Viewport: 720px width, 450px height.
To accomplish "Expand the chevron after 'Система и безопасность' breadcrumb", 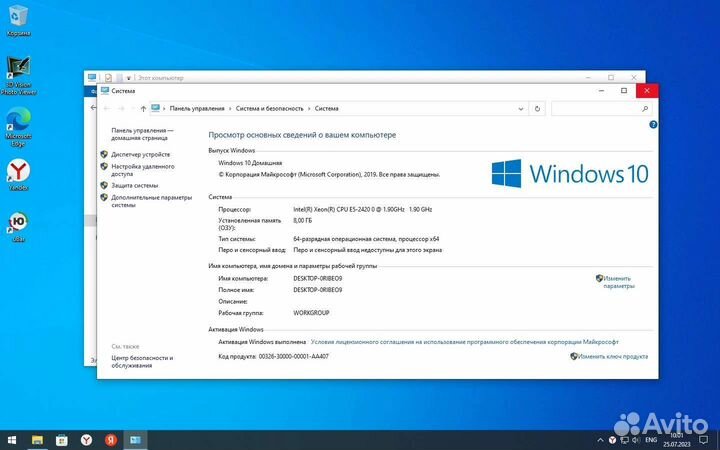I will coord(308,108).
